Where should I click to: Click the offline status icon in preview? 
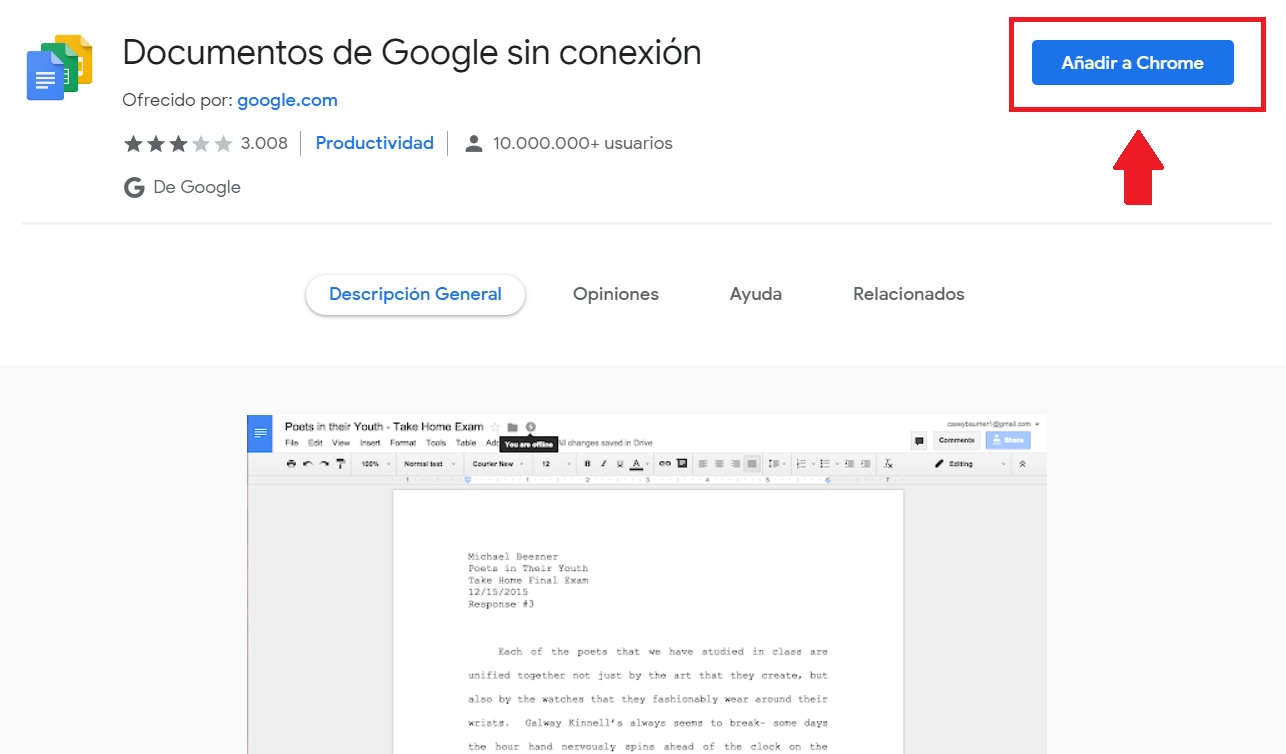[x=530, y=427]
